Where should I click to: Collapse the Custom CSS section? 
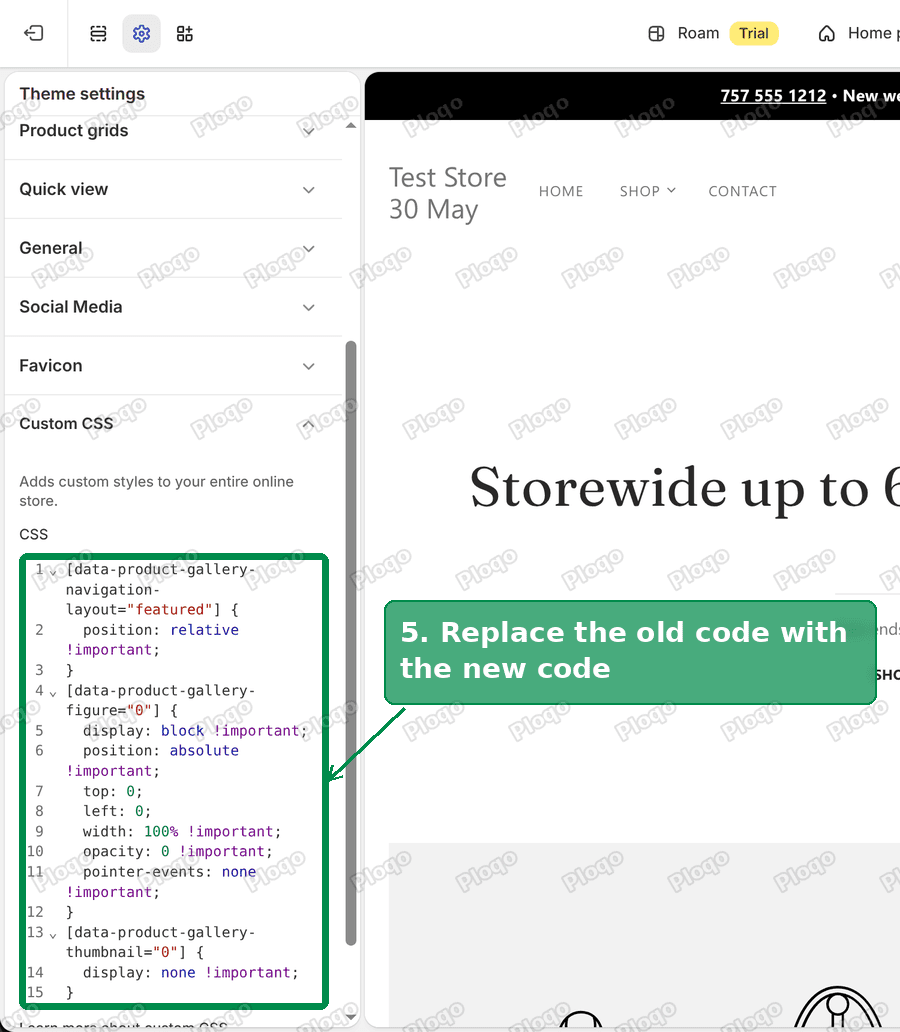coord(174,424)
